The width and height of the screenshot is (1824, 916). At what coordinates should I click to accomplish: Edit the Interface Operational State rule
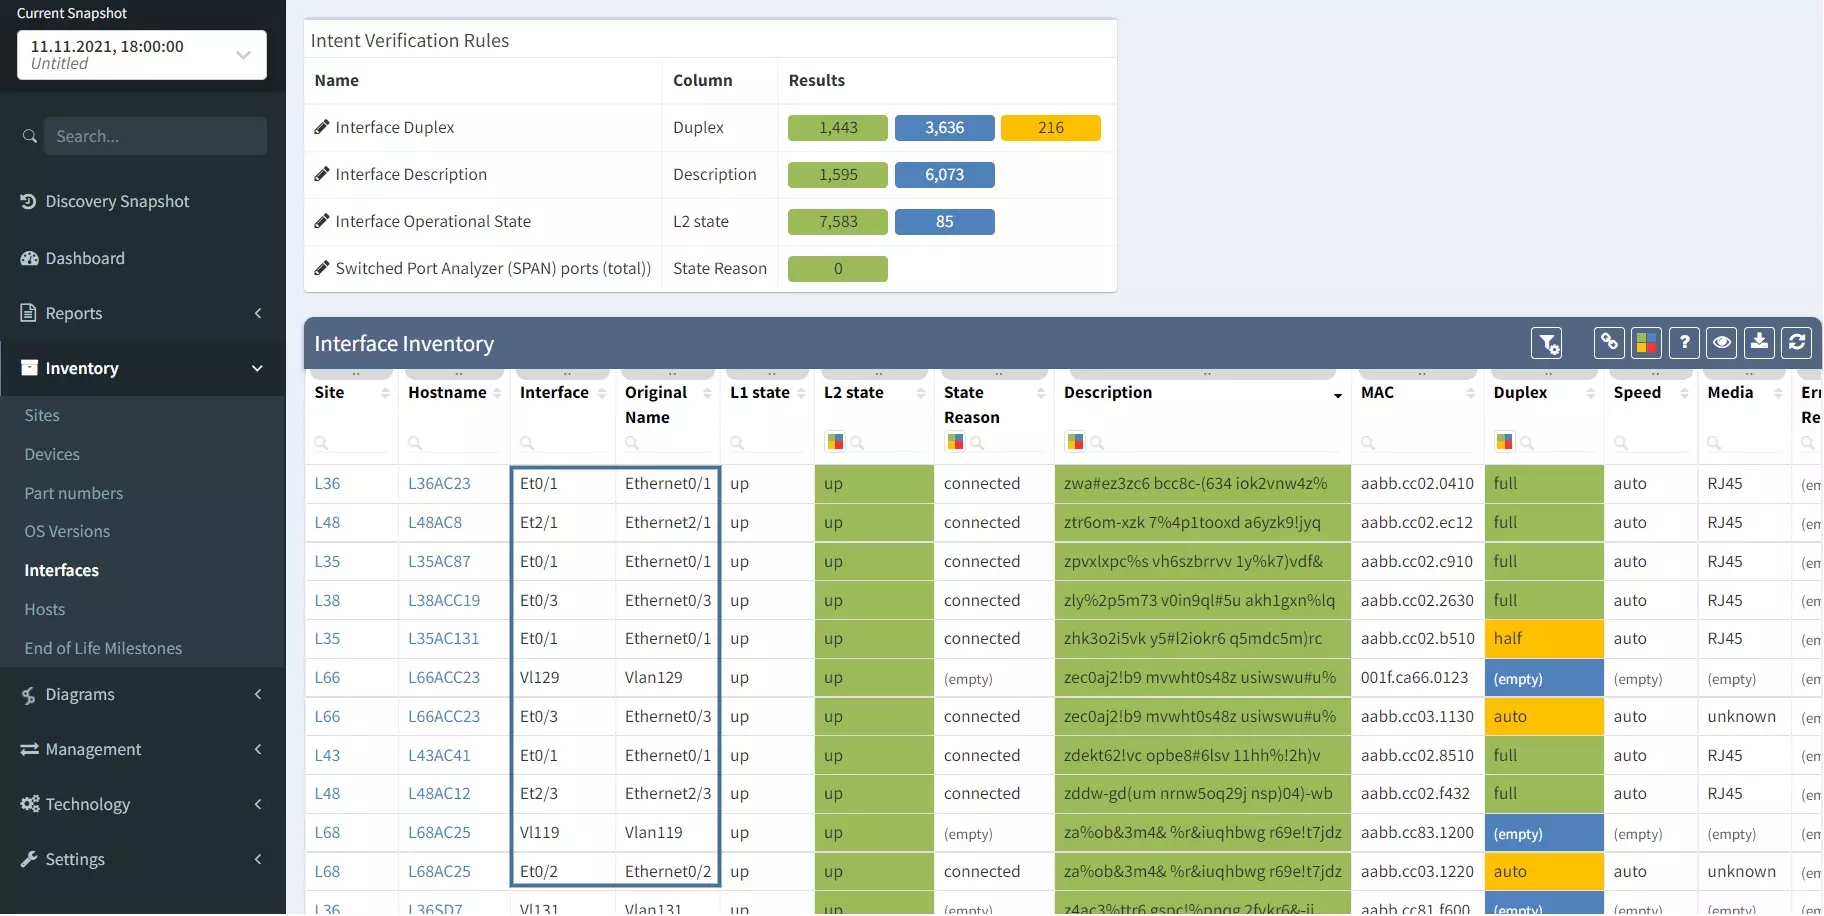pos(322,221)
